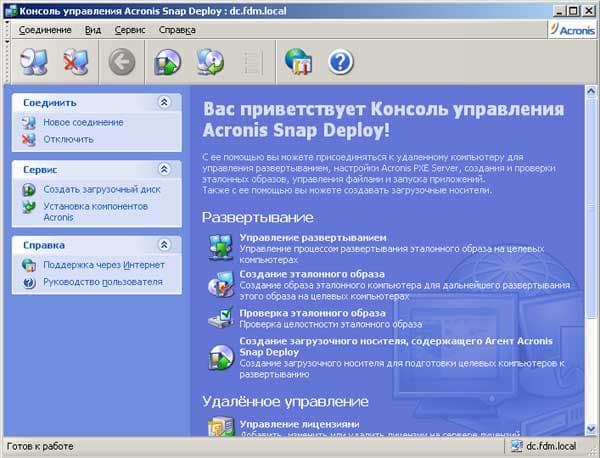Image resolution: width=600 pixels, height=458 pixels.
Task: Click the help icon beside Руководство пользователя
Action: point(29,282)
